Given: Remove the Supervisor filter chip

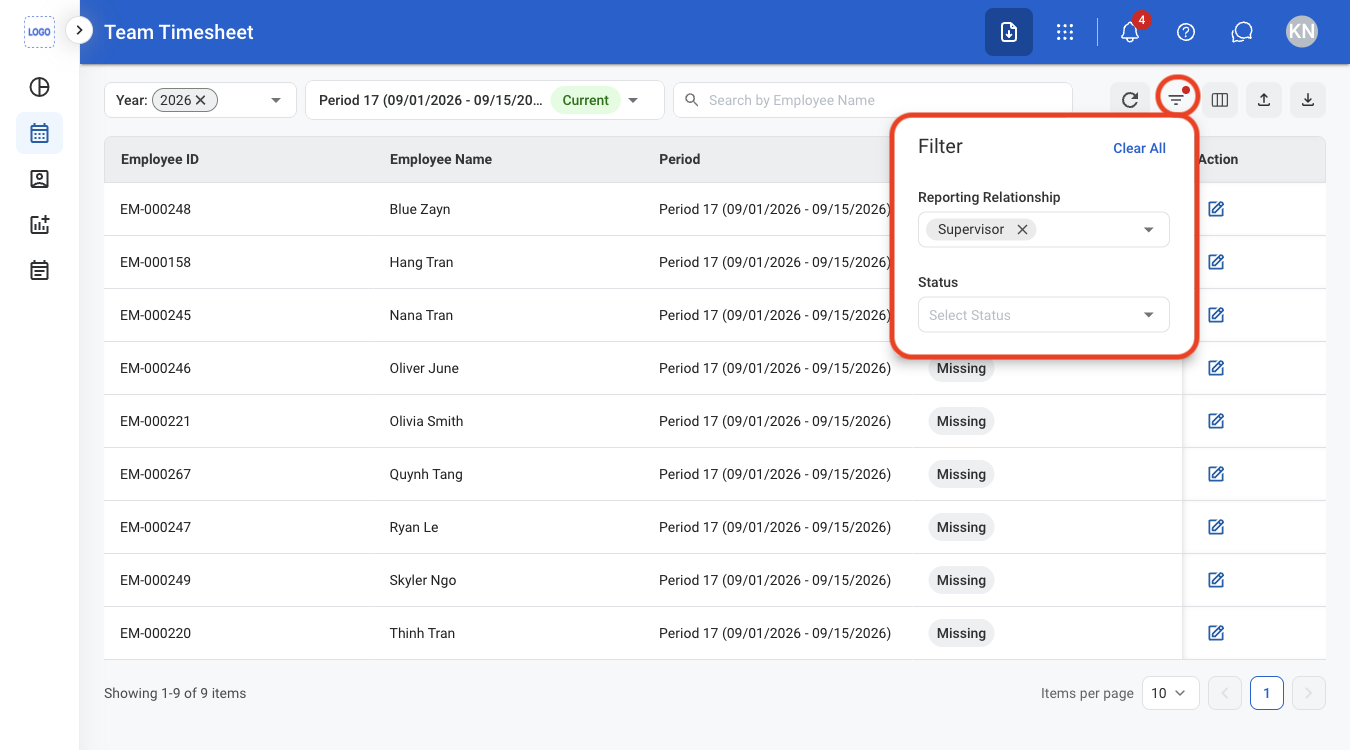Looking at the screenshot, I should (x=1022, y=229).
